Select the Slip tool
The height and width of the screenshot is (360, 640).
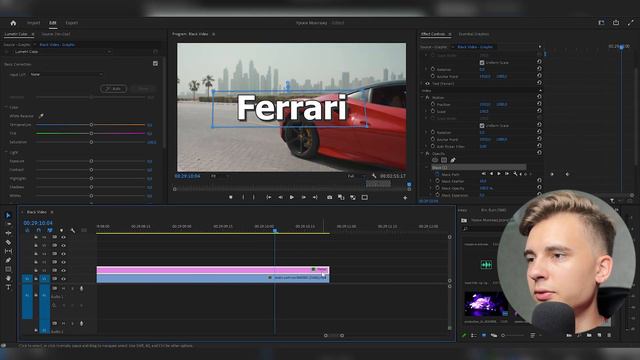[x=8, y=251]
